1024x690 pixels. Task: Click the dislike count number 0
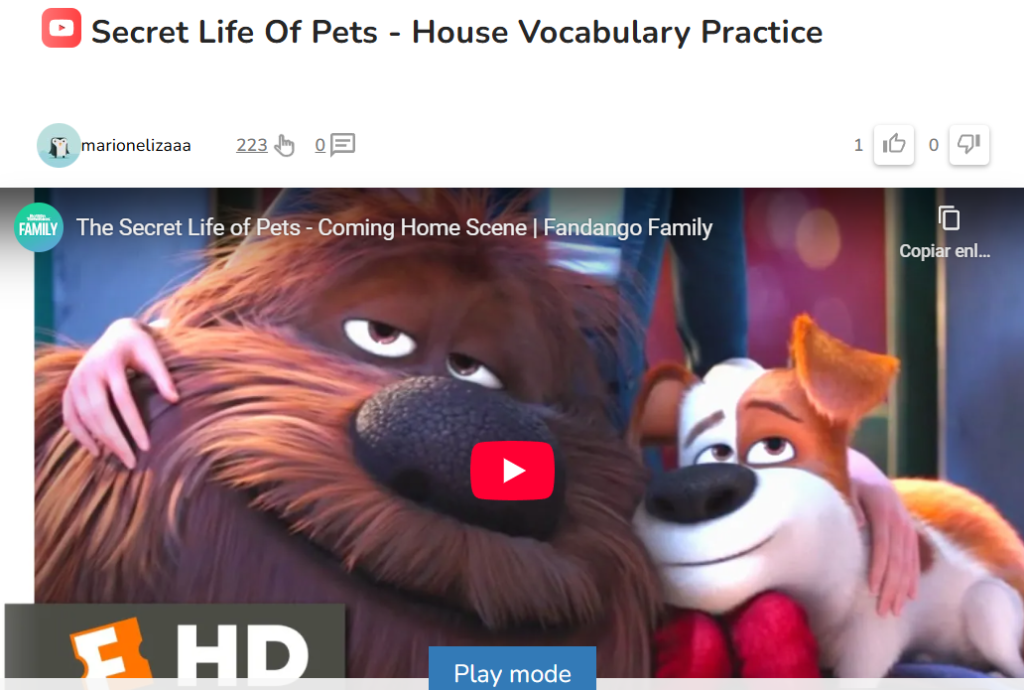coord(934,145)
